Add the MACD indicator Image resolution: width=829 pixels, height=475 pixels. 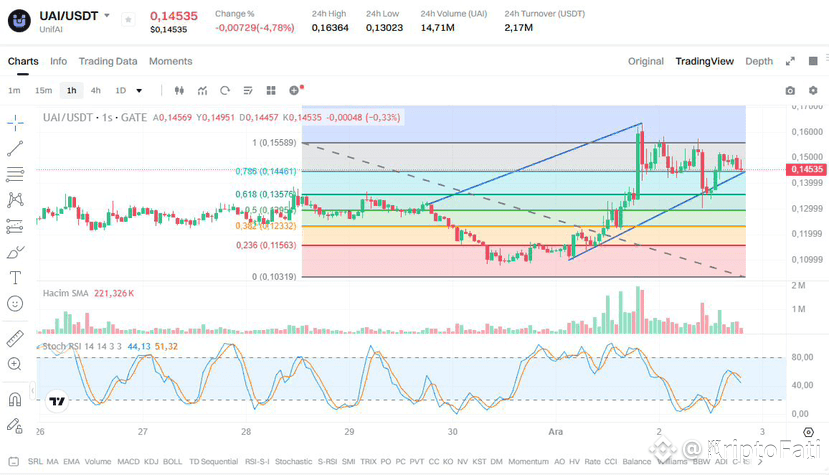128,462
